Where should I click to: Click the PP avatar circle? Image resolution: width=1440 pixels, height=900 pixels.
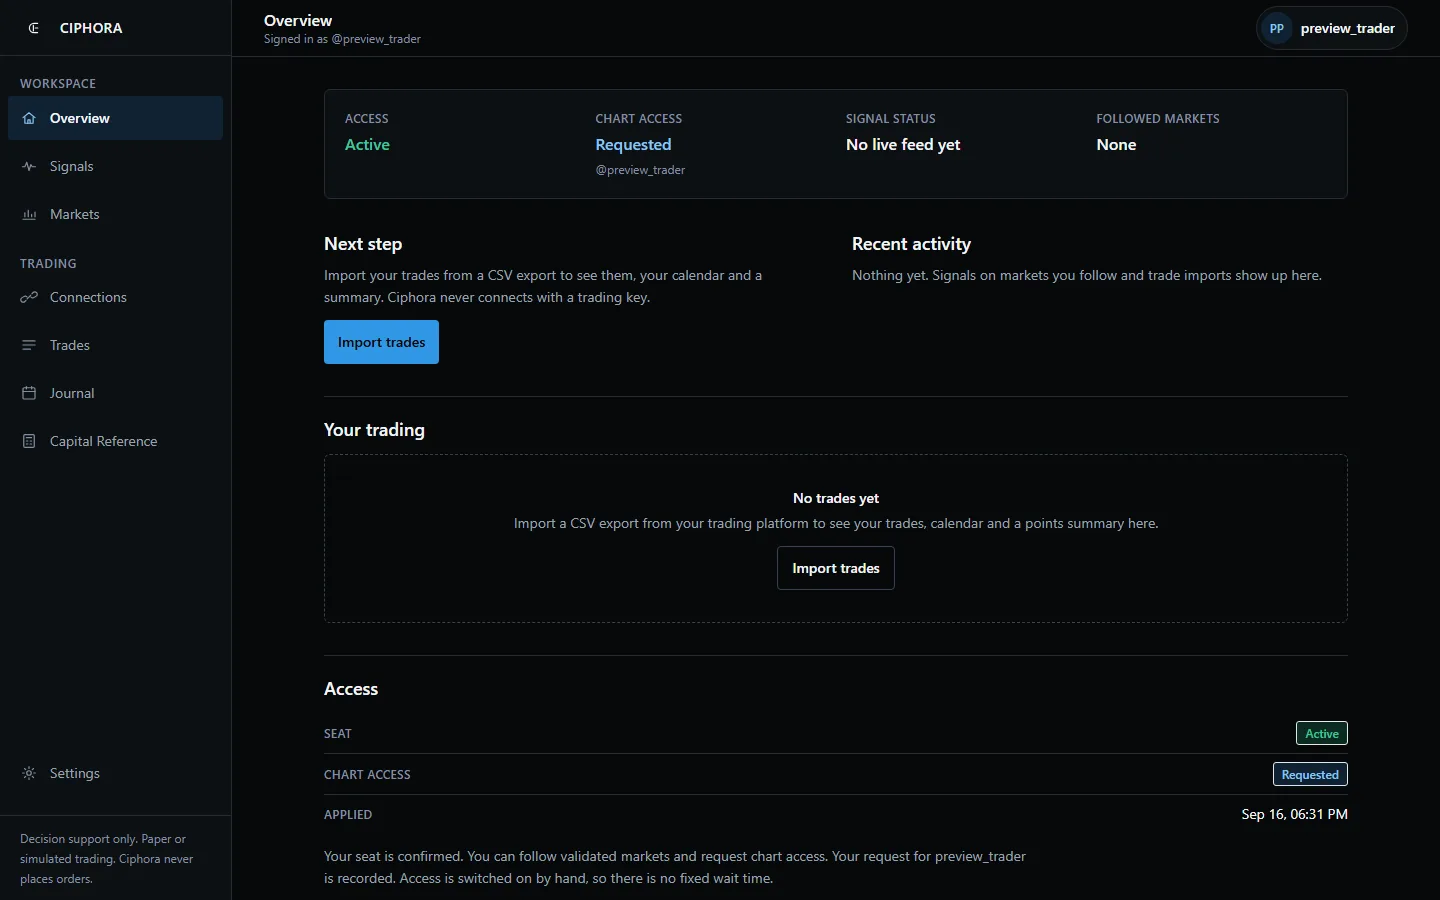(x=1277, y=28)
